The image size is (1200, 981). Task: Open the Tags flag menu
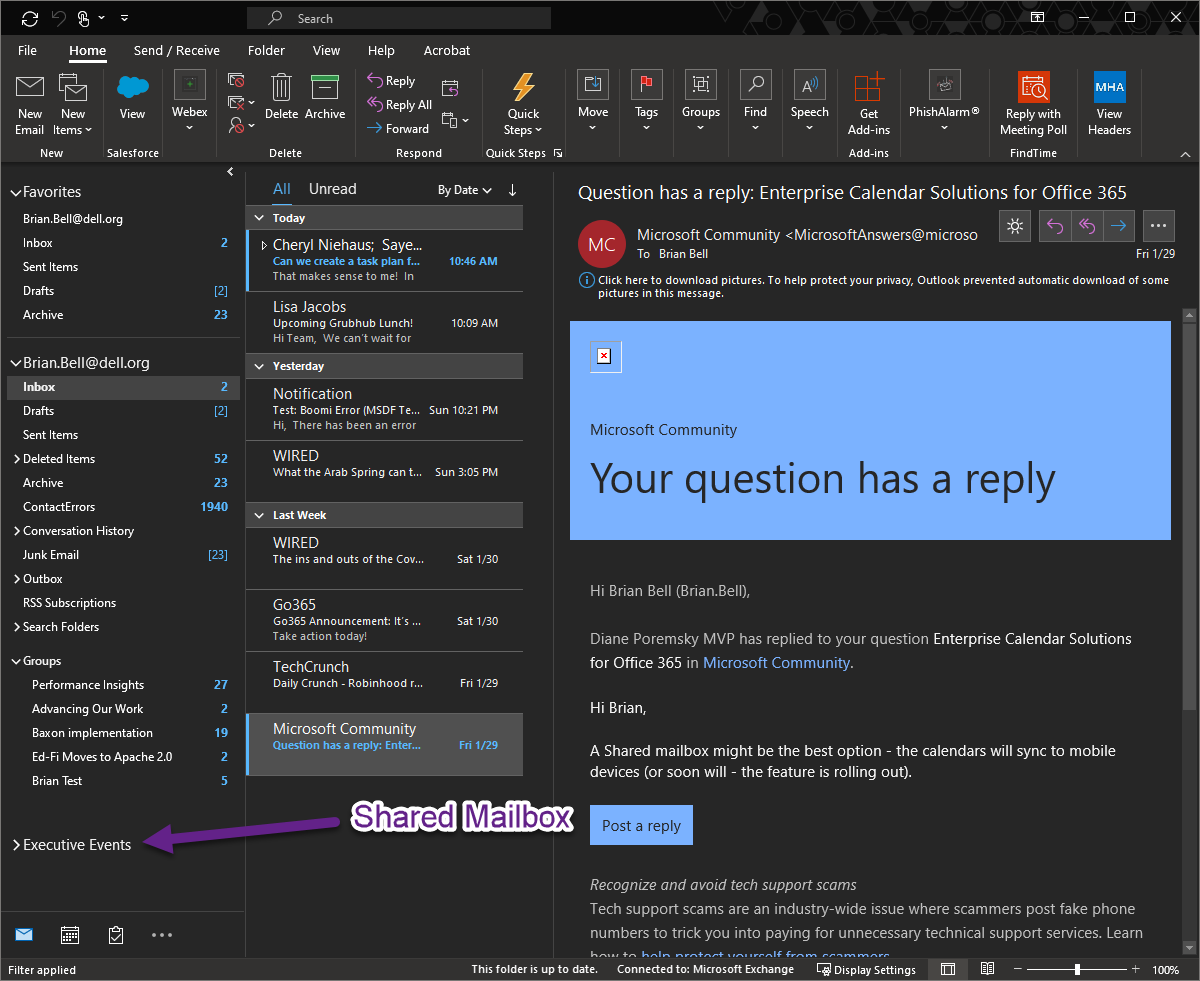pyautogui.click(x=646, y=103)
